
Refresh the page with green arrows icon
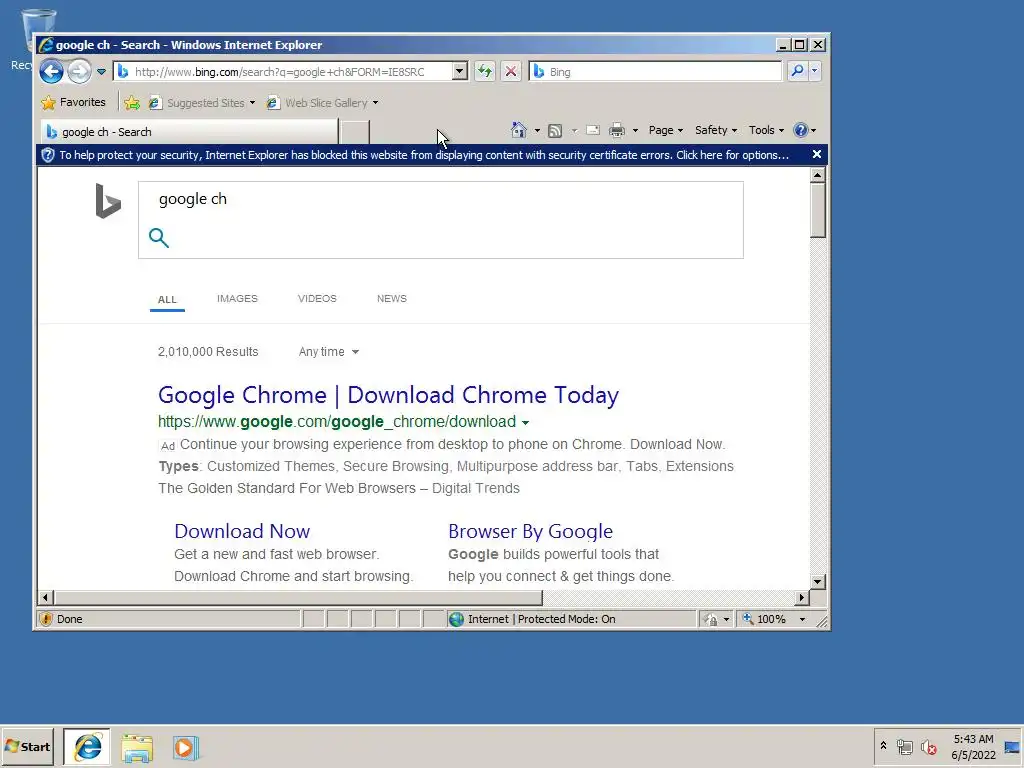click(x=485, y=72)
